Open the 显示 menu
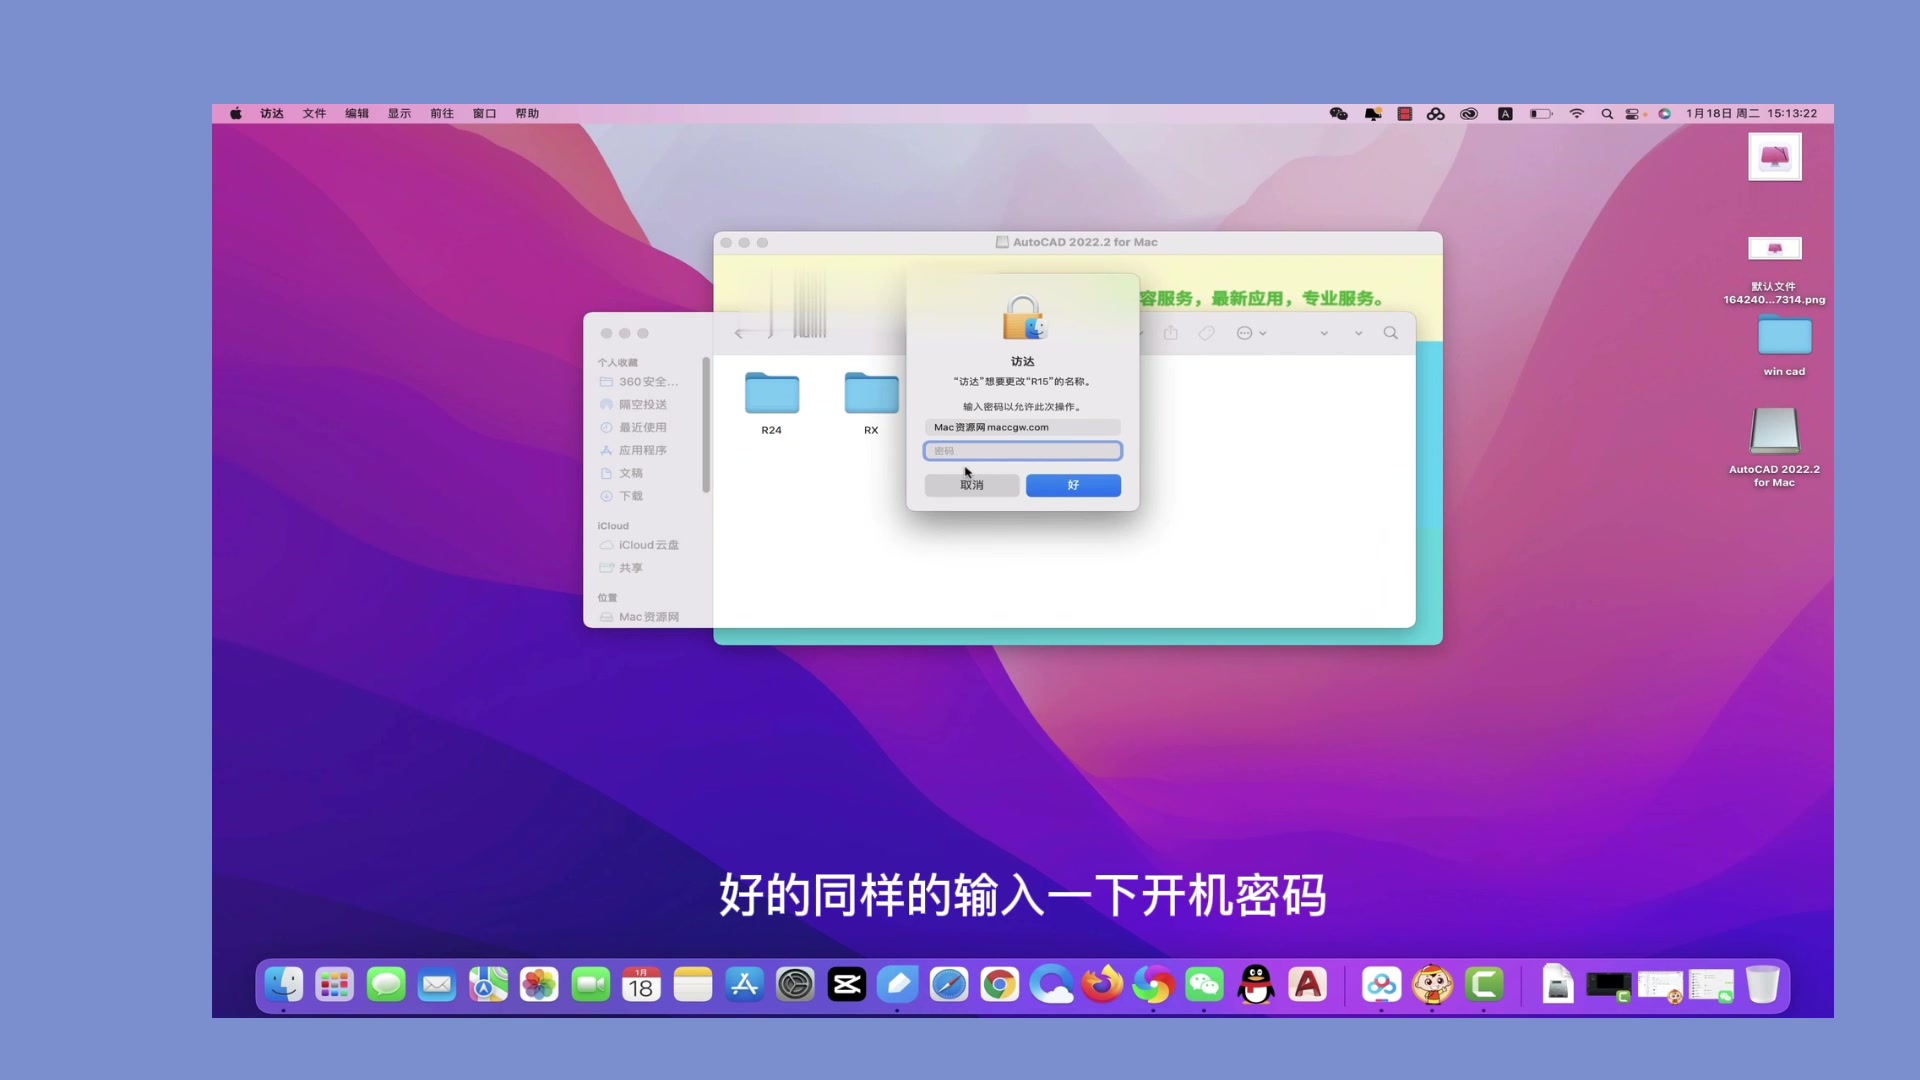Image resolution: width=1920 pixels, height=1080 pixels. (x=399, y=114)
